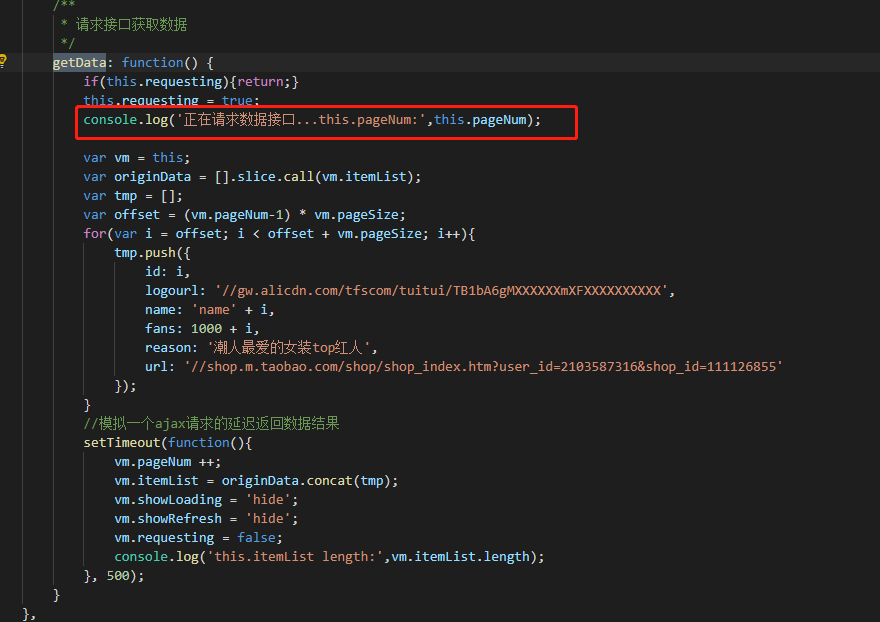880x622 pixels.
Task: Click the 'id: i,' property line
Action: click(x=167, y=272)
